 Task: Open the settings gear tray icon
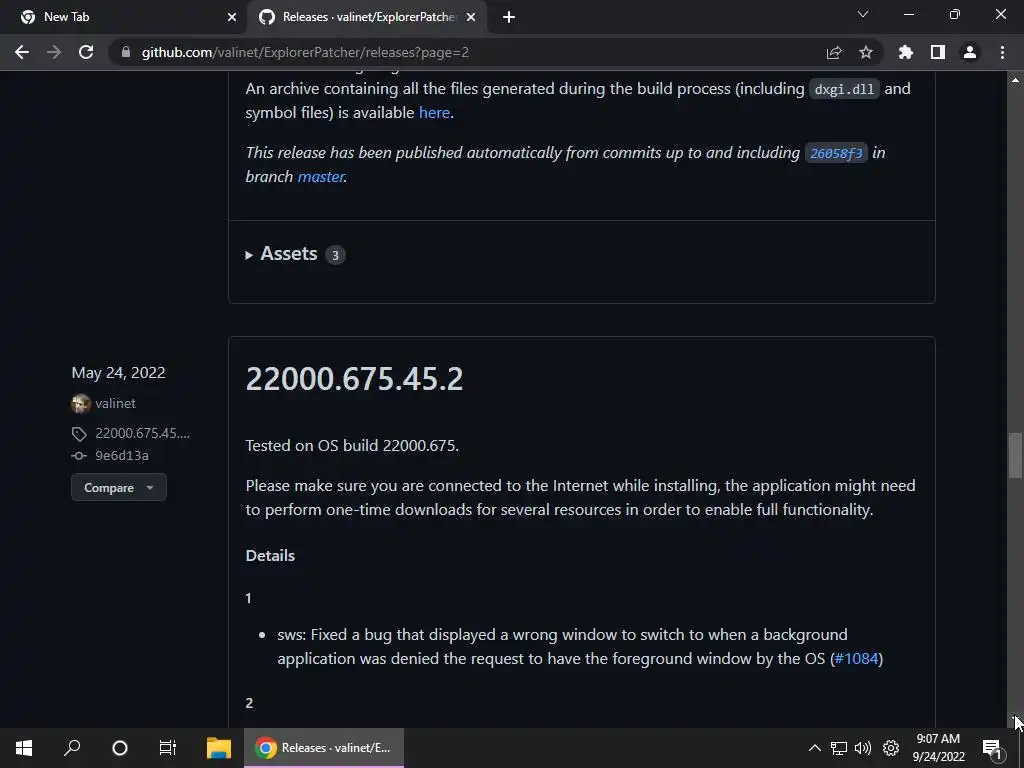(891, 748)
